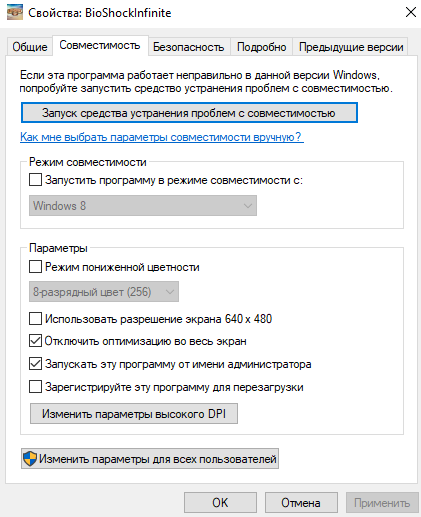Switch to the Общие tab
The height and width of the screenshot is (517, 421).
30,47
